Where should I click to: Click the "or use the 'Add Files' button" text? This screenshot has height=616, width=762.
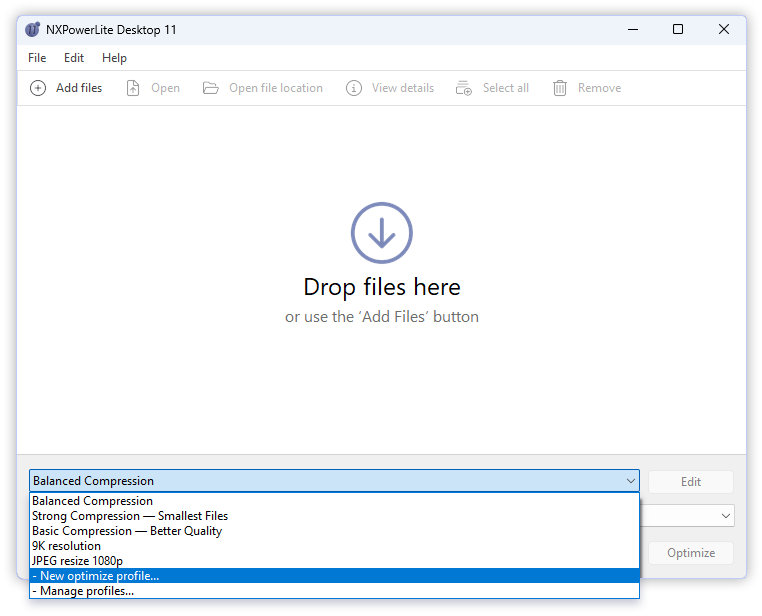pos(382,317)
